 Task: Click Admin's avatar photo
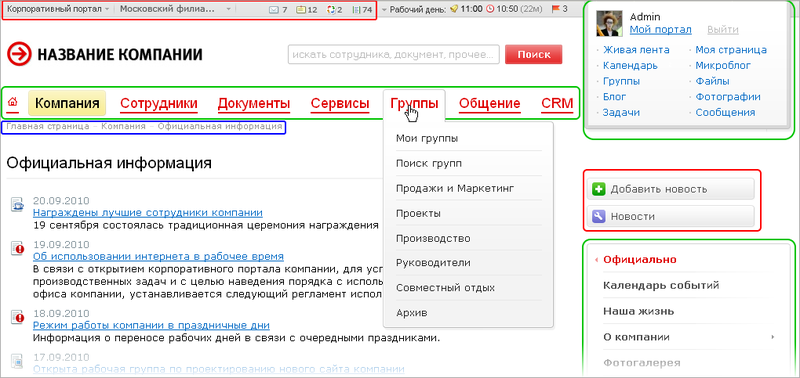pos(609,23)
